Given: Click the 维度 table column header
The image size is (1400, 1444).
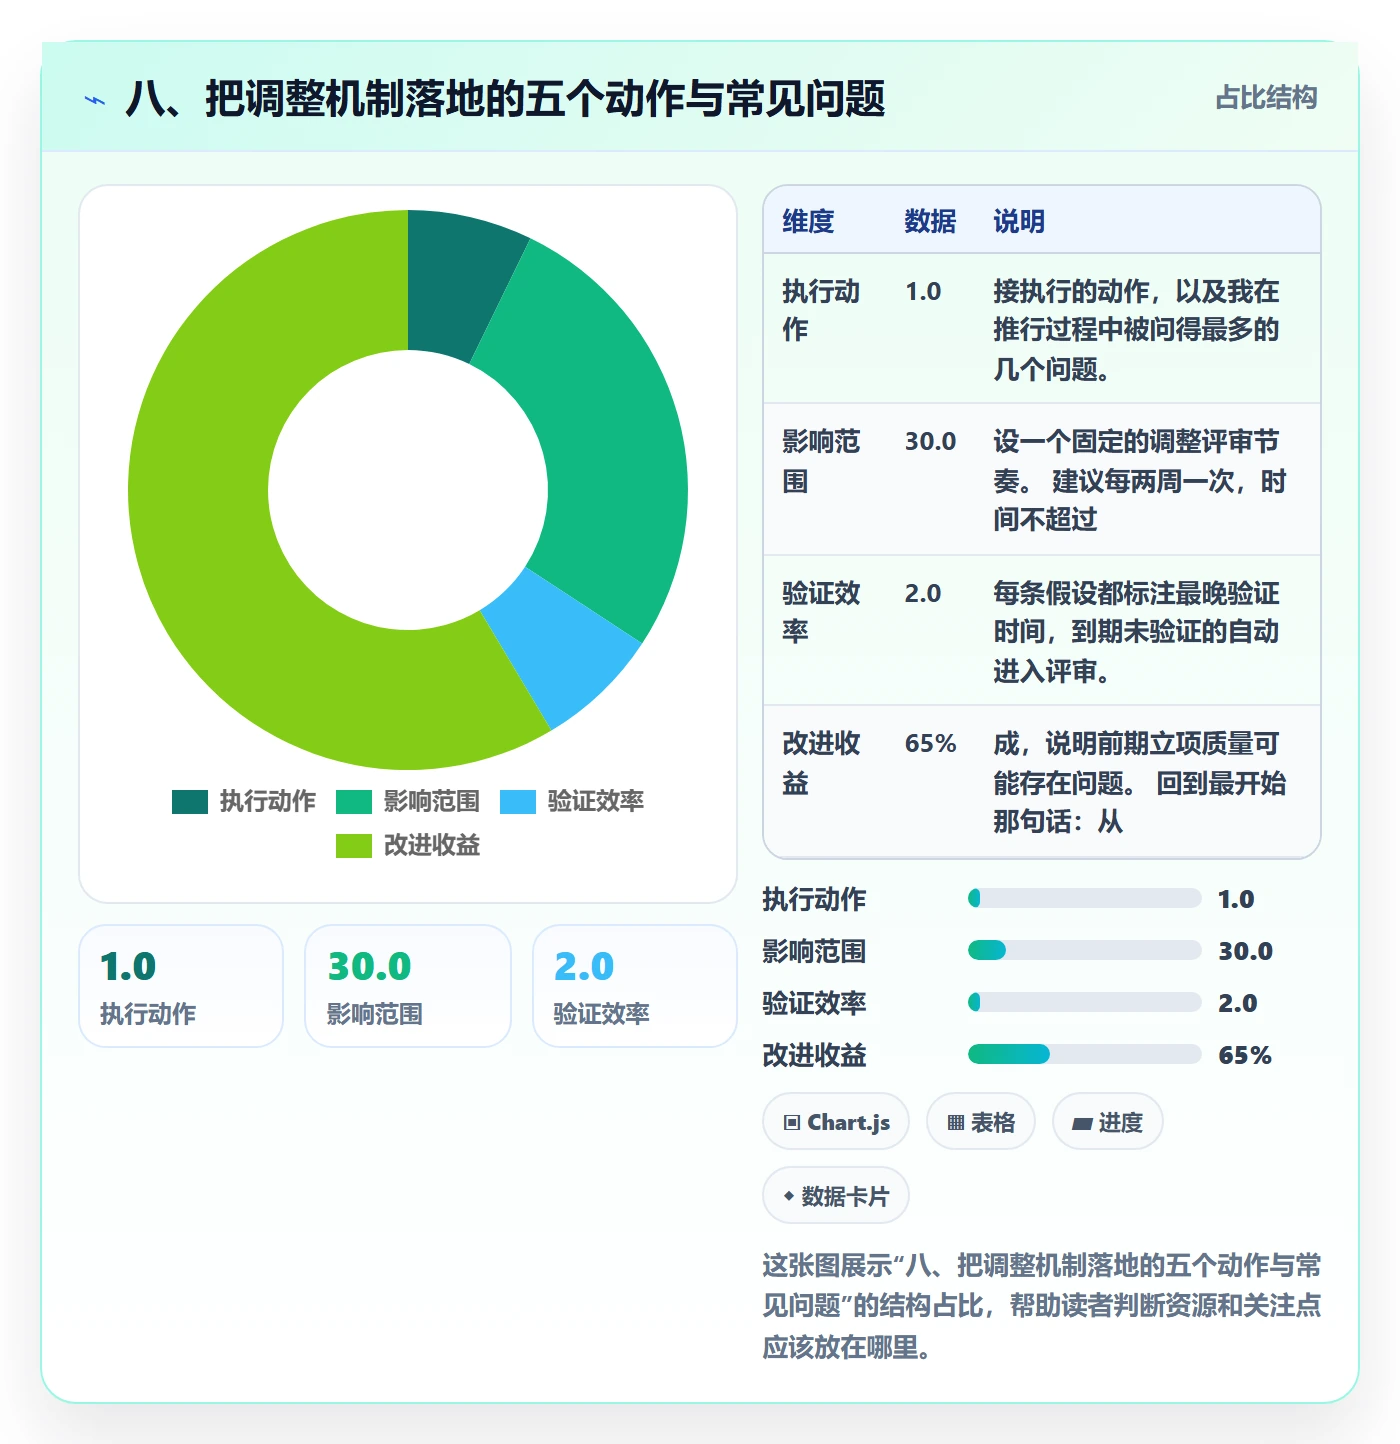Looking at the screenshot, I should tap(808, 221).
